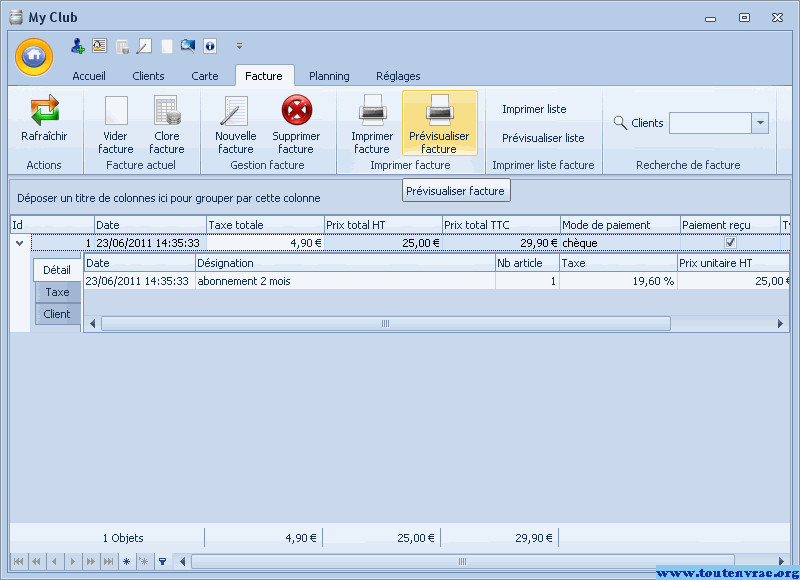Select the 'chèque' payment mode cell
This screenshot has width=800, height=580.
620,243
